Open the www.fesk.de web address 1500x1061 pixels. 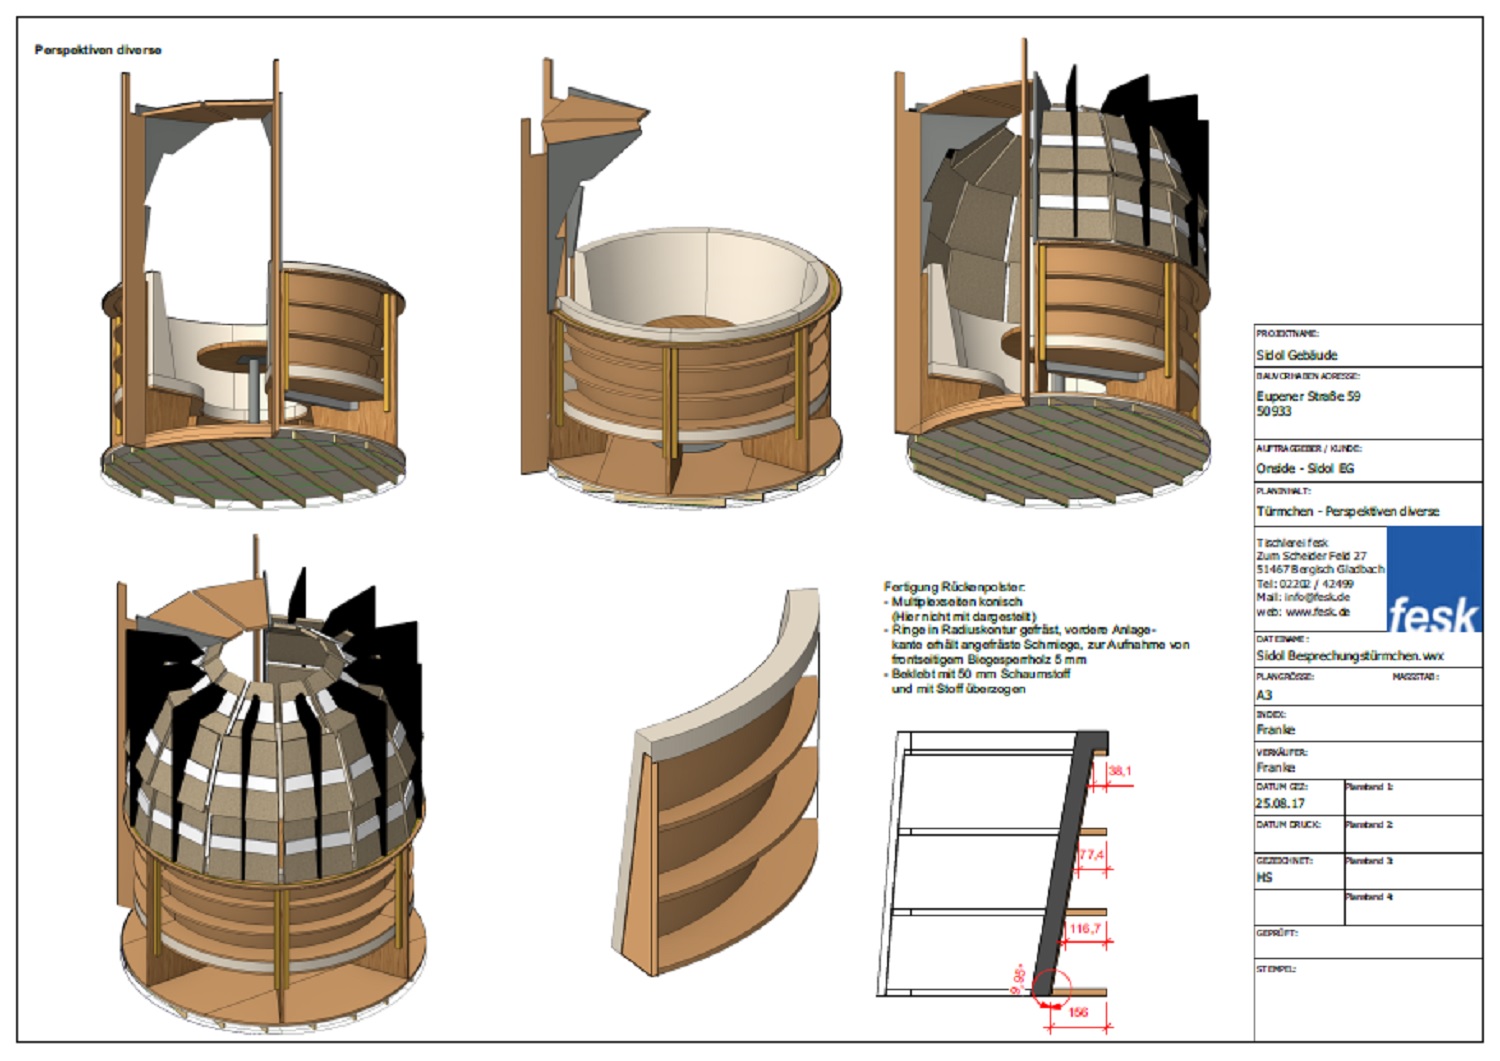click(x=1317, y=611)
